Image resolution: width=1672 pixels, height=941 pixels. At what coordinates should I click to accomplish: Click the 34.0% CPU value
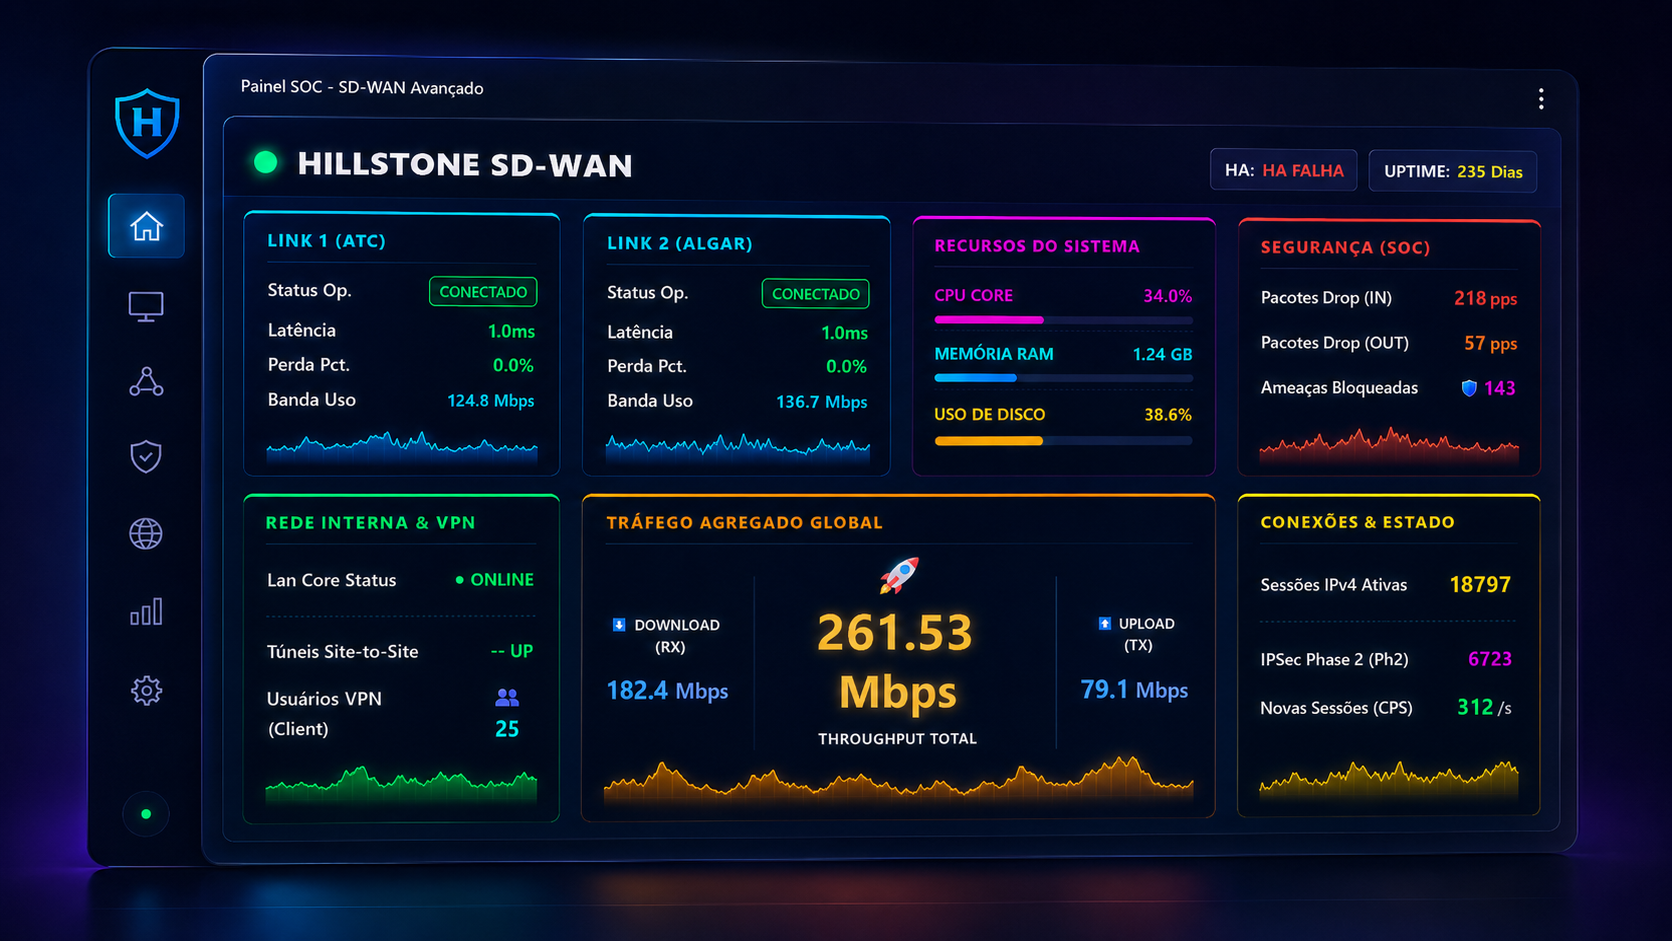(1168, 296)
